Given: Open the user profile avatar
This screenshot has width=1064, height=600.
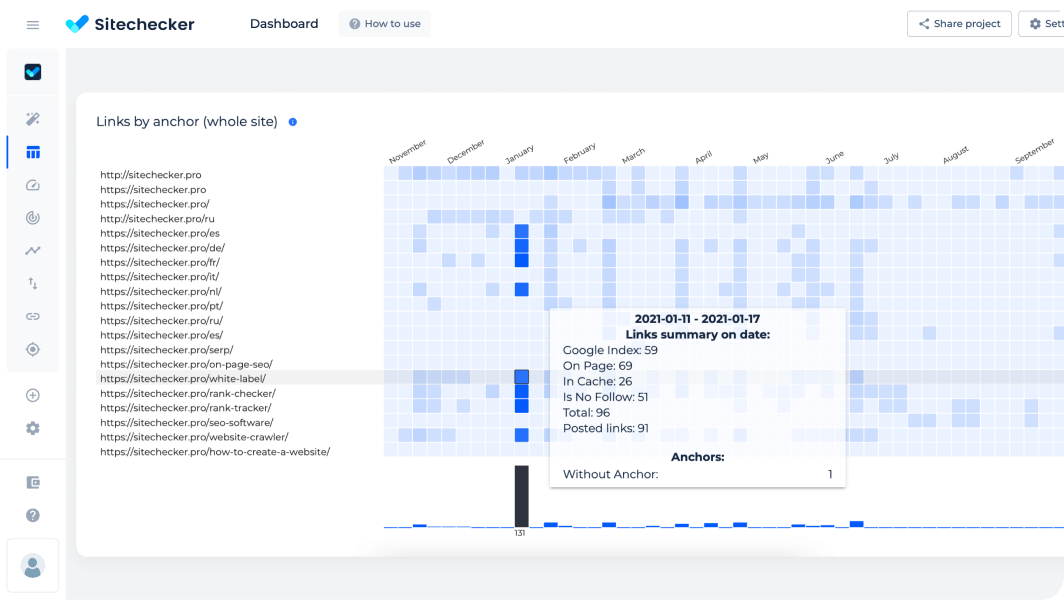Looking at the screenshot, I should [x=33, y=566].
